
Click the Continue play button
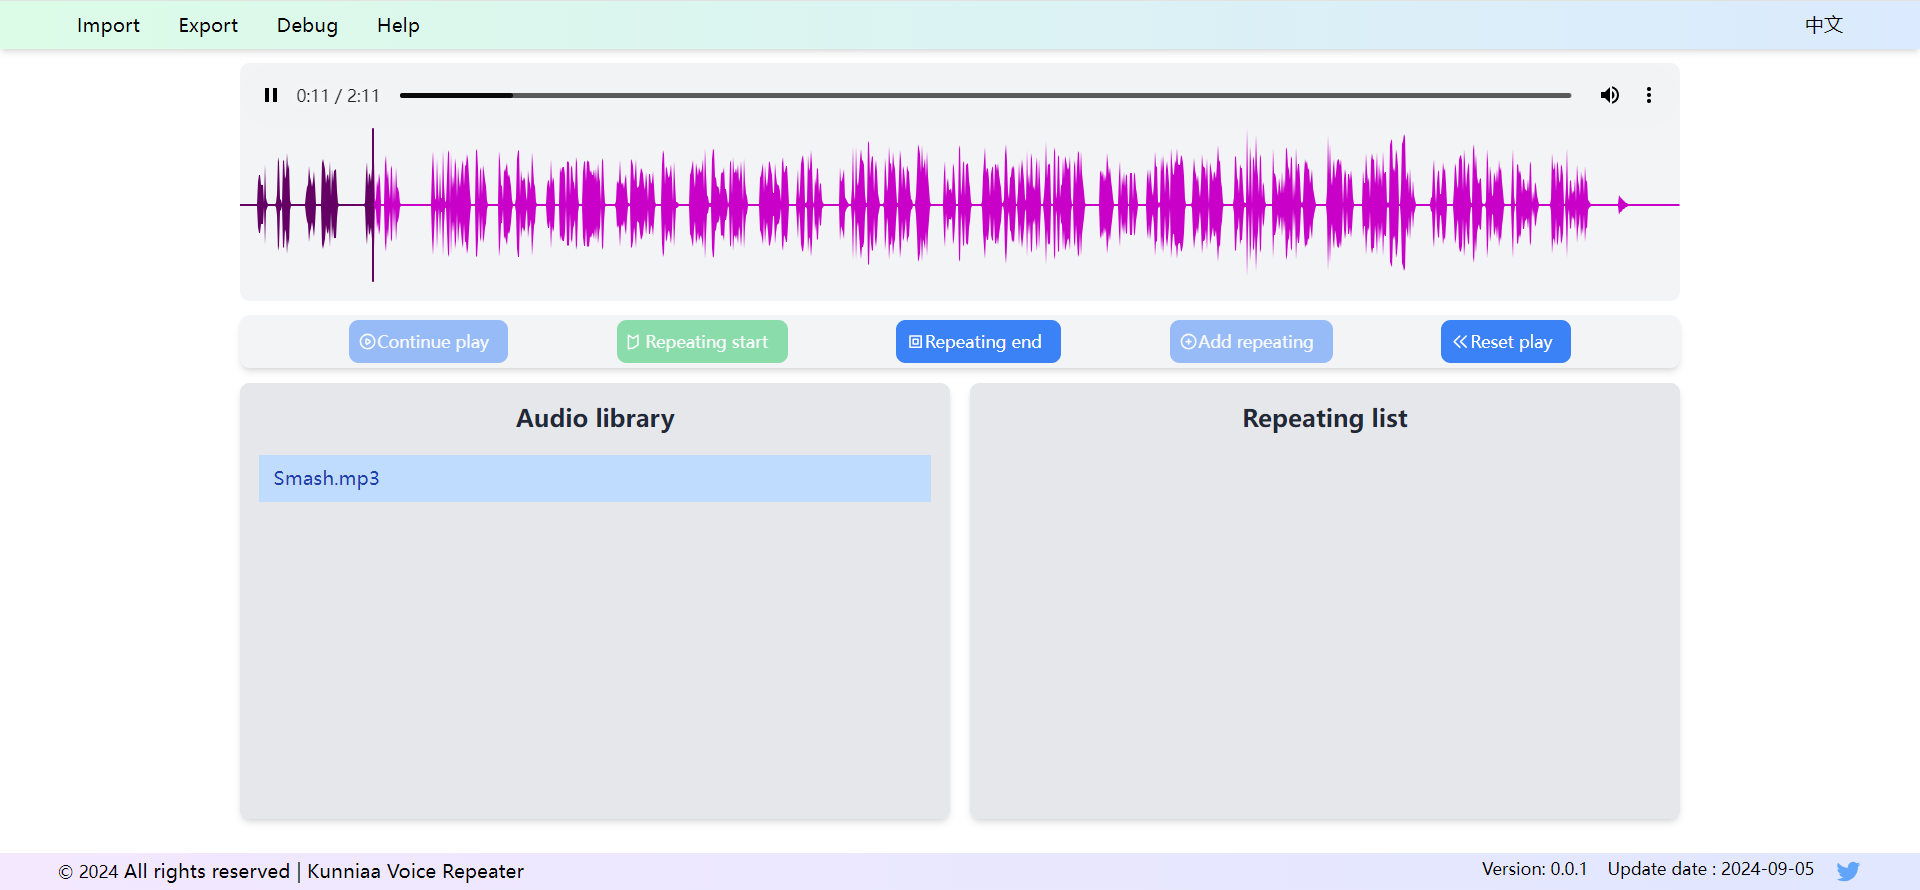click(x=428, y=342)
